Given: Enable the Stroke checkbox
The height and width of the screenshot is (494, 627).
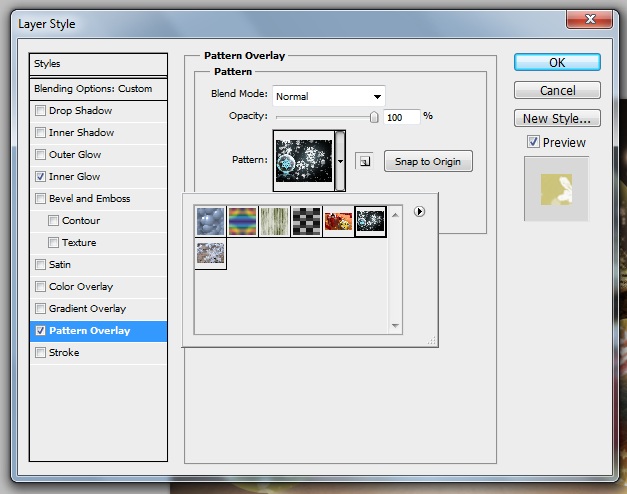Looking at the screenshot, I should tap(40, 352).
